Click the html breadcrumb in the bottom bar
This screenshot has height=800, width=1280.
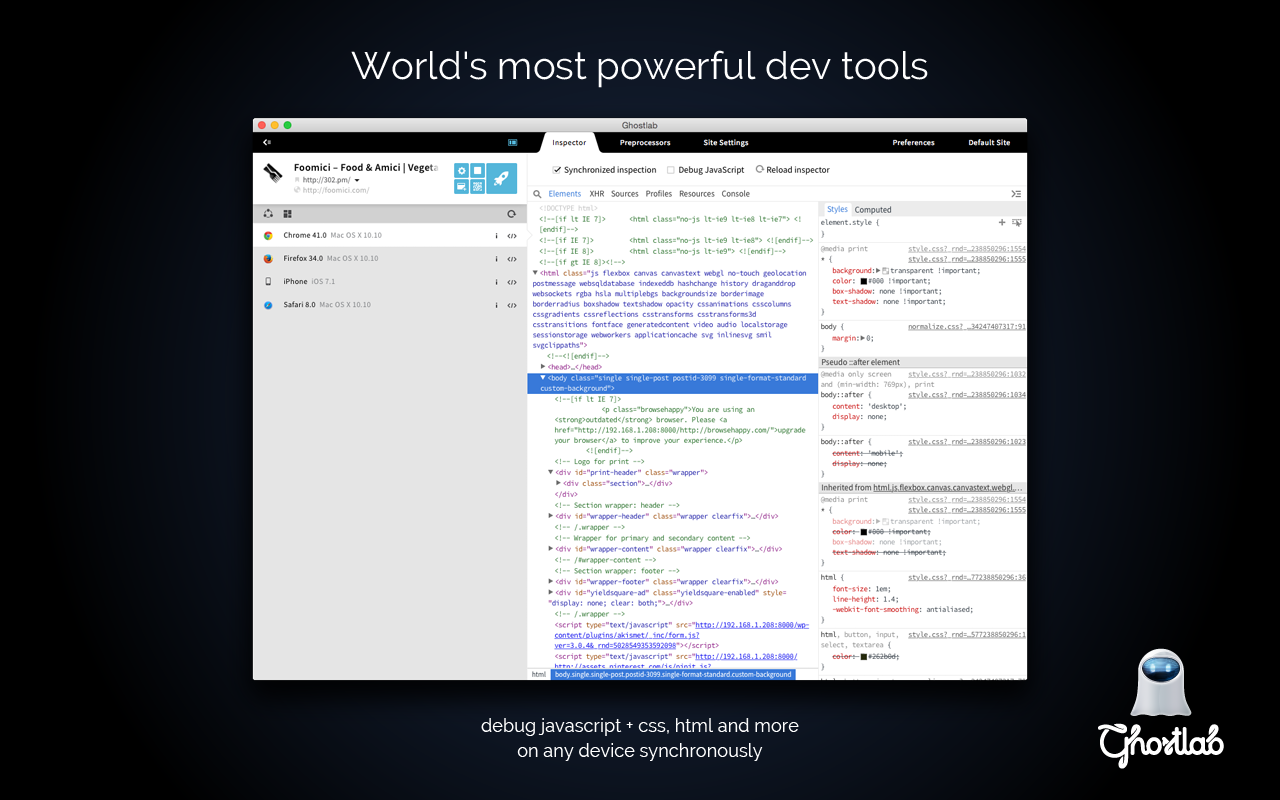[539, 674]
